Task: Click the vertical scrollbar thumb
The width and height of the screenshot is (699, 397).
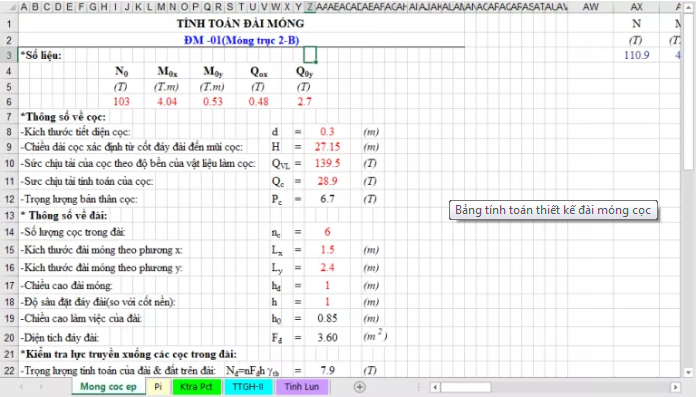Action: point(689,91)
